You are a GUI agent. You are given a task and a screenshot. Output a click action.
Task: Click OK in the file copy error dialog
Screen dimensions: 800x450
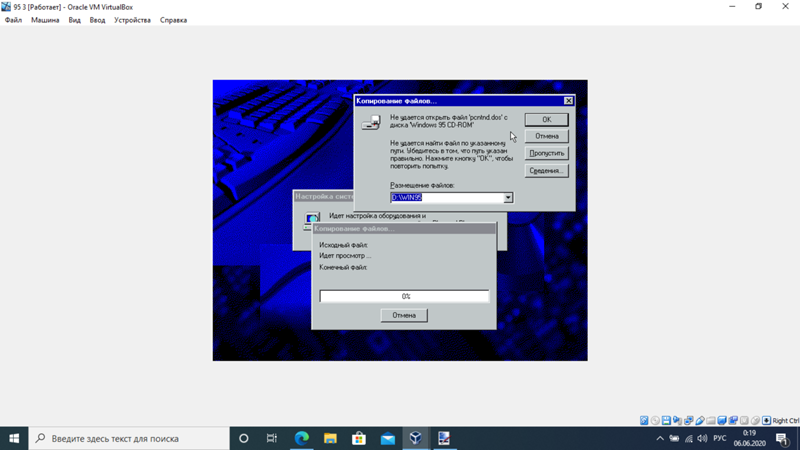(x=546, y=119)
